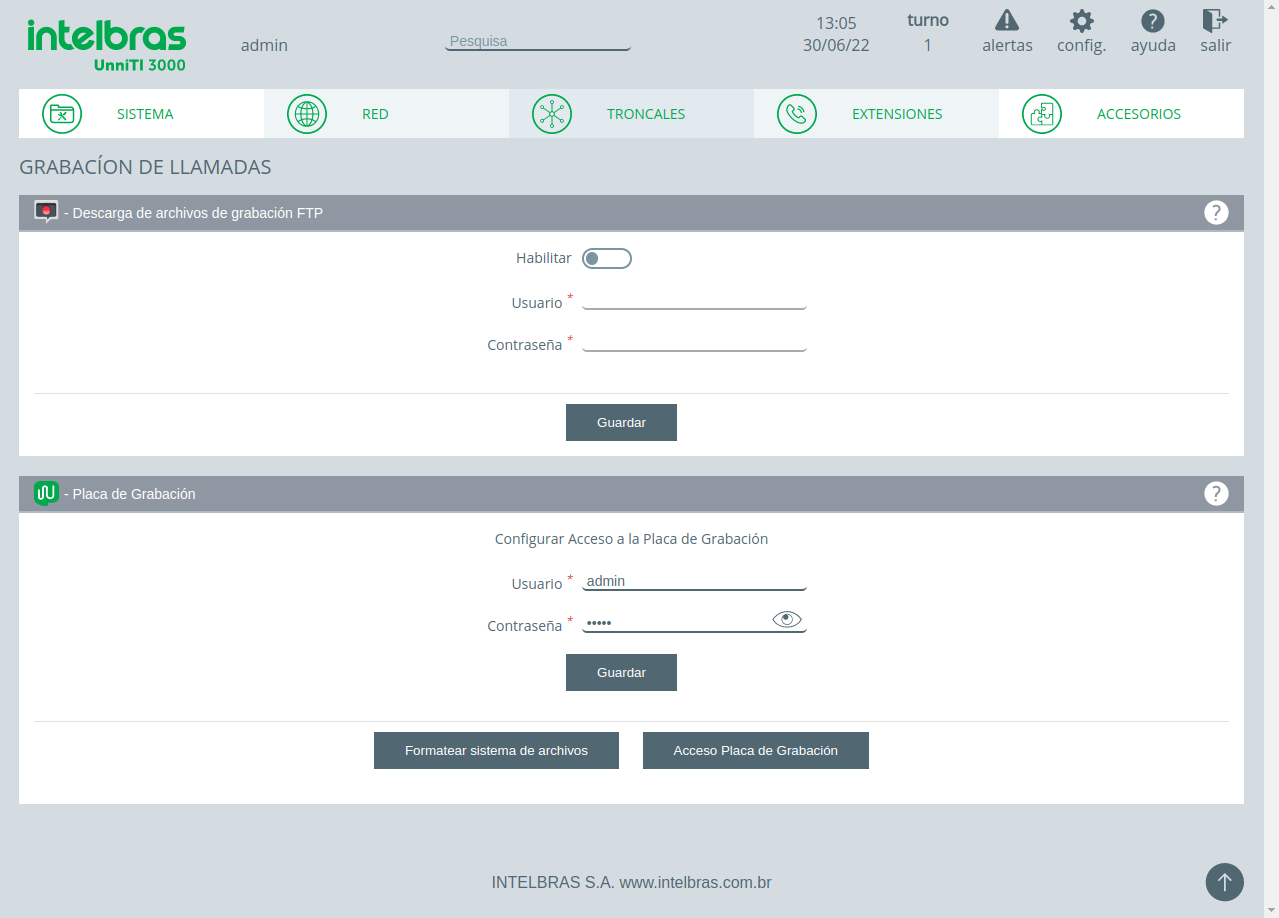Log out with the salir icon
The image size is (1279, 918).
pos(1215,20)
